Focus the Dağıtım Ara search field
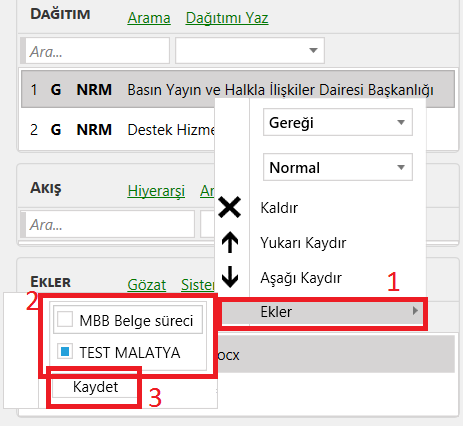Screen dimensions: 466x426 click(x=95, y=51)
